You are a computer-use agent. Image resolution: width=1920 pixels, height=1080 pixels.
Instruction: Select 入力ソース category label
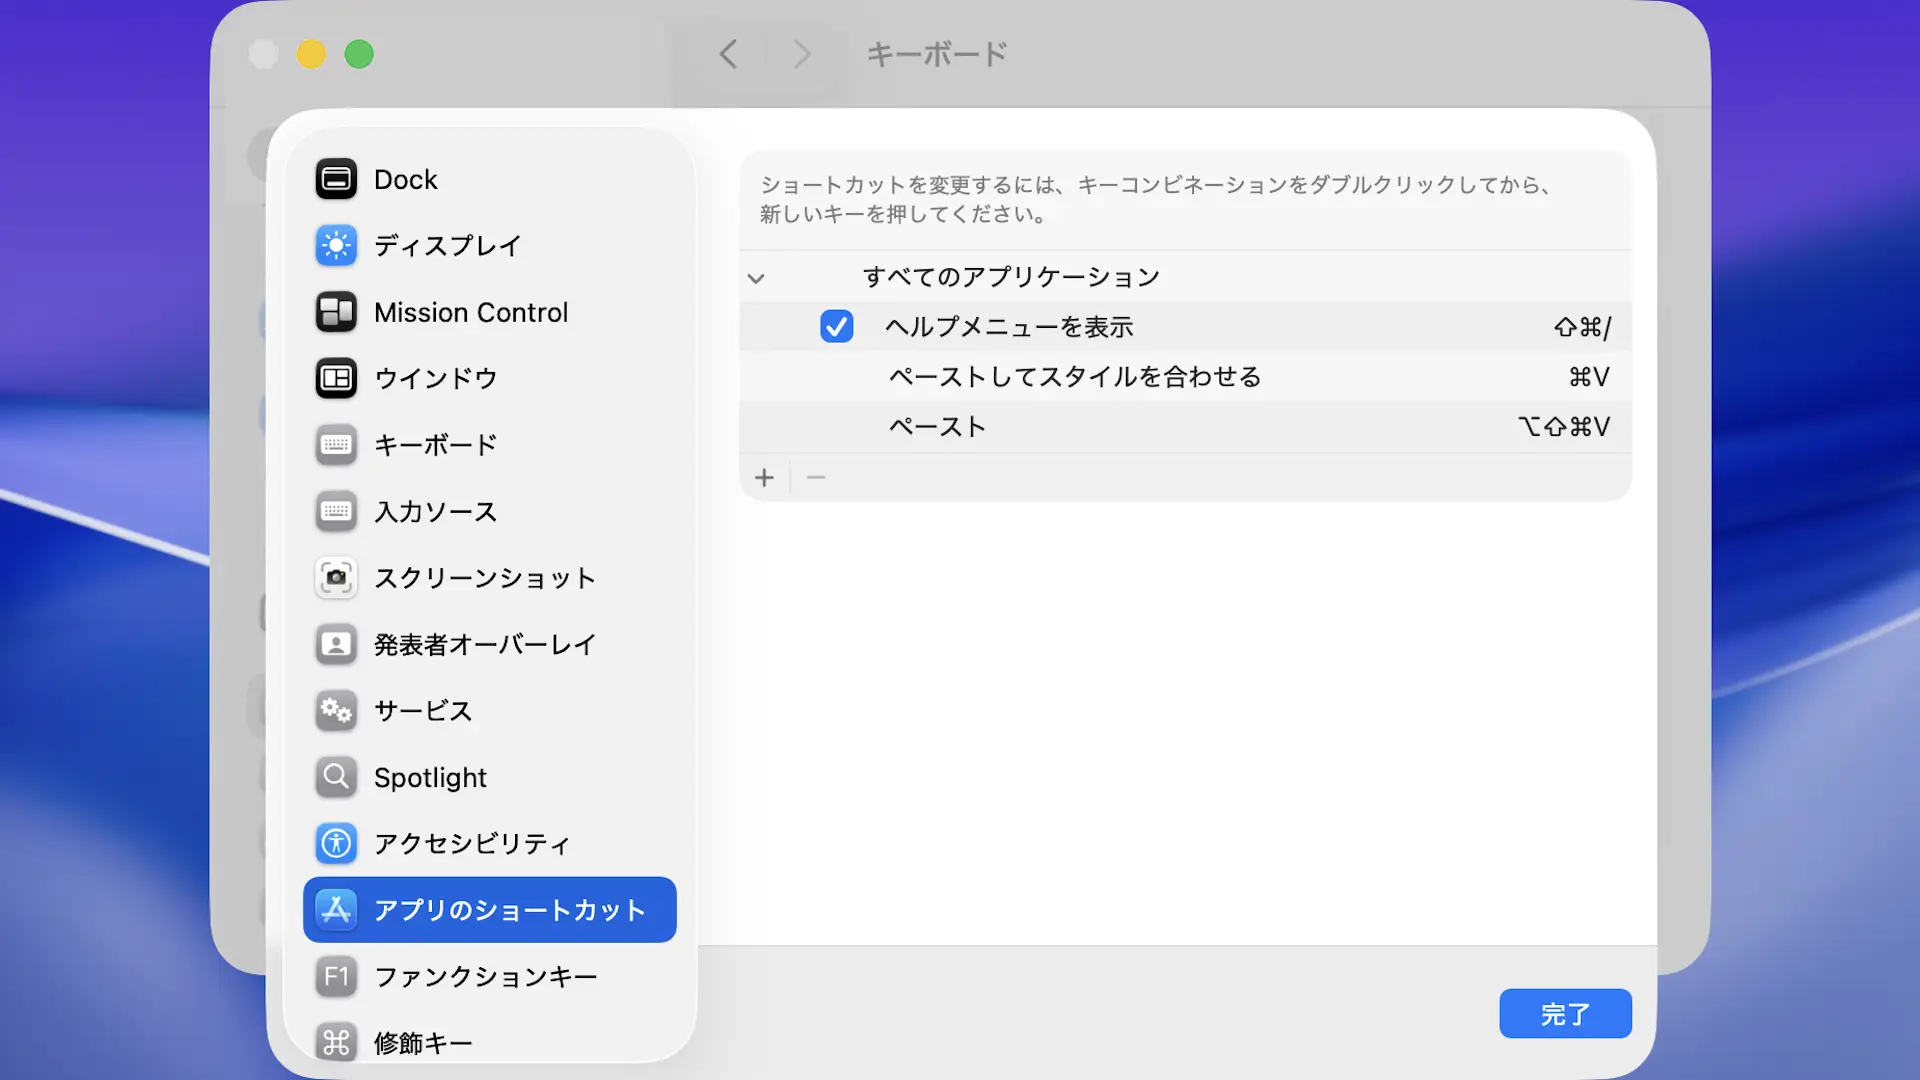(x=436, y=512)
